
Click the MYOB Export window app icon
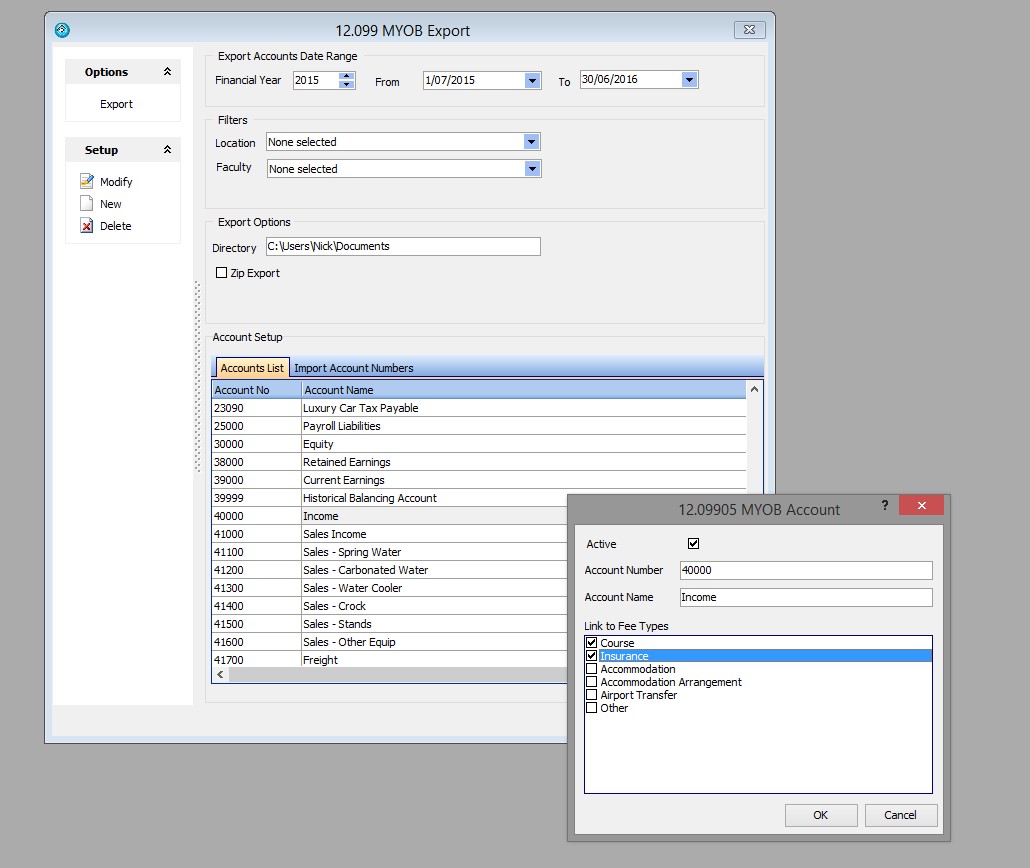(x=62, y=30)
